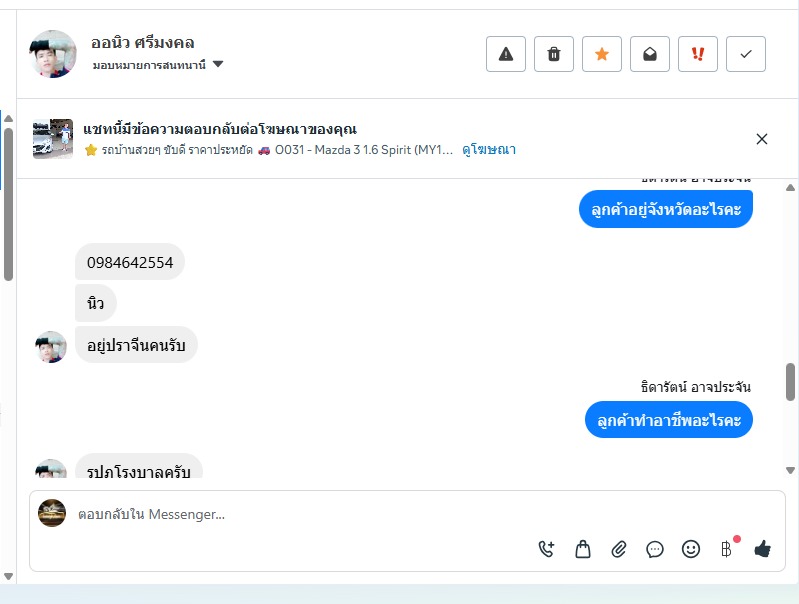The width and height of the screenshot is (799, 604).
Task: Click the red exclamation priority icon
Action: coord(698,54)
